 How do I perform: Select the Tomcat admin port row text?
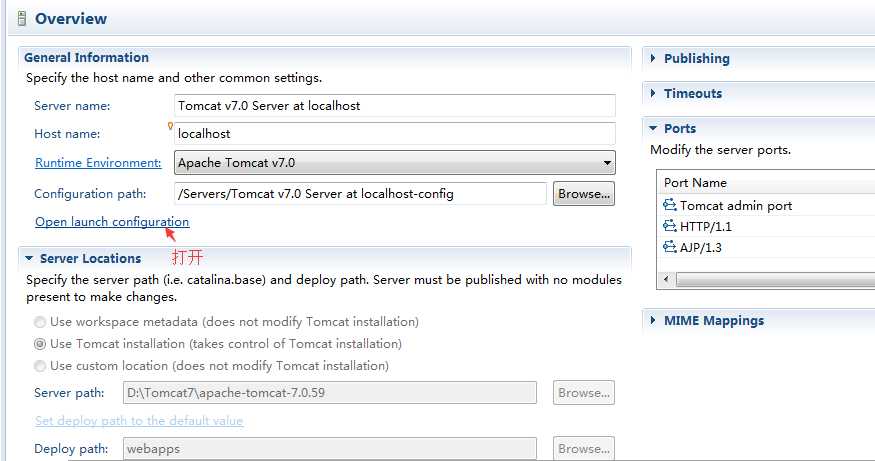click(x=735, y=205)
